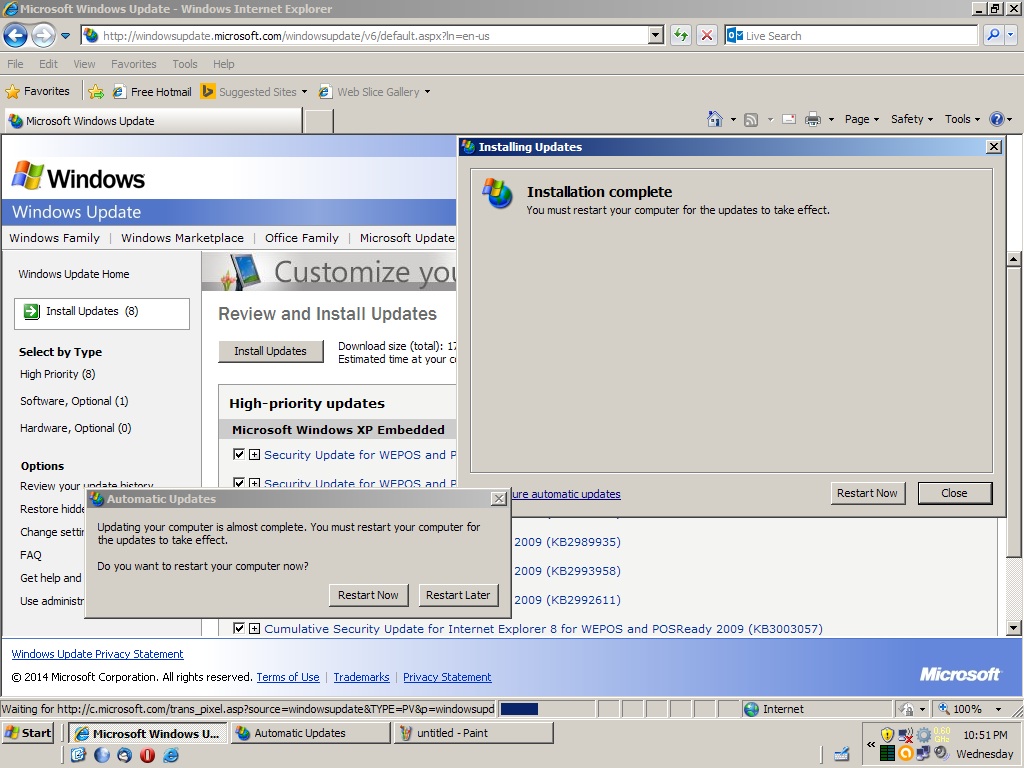Open the Safety menu in the command bar

(x=912, y=119)
